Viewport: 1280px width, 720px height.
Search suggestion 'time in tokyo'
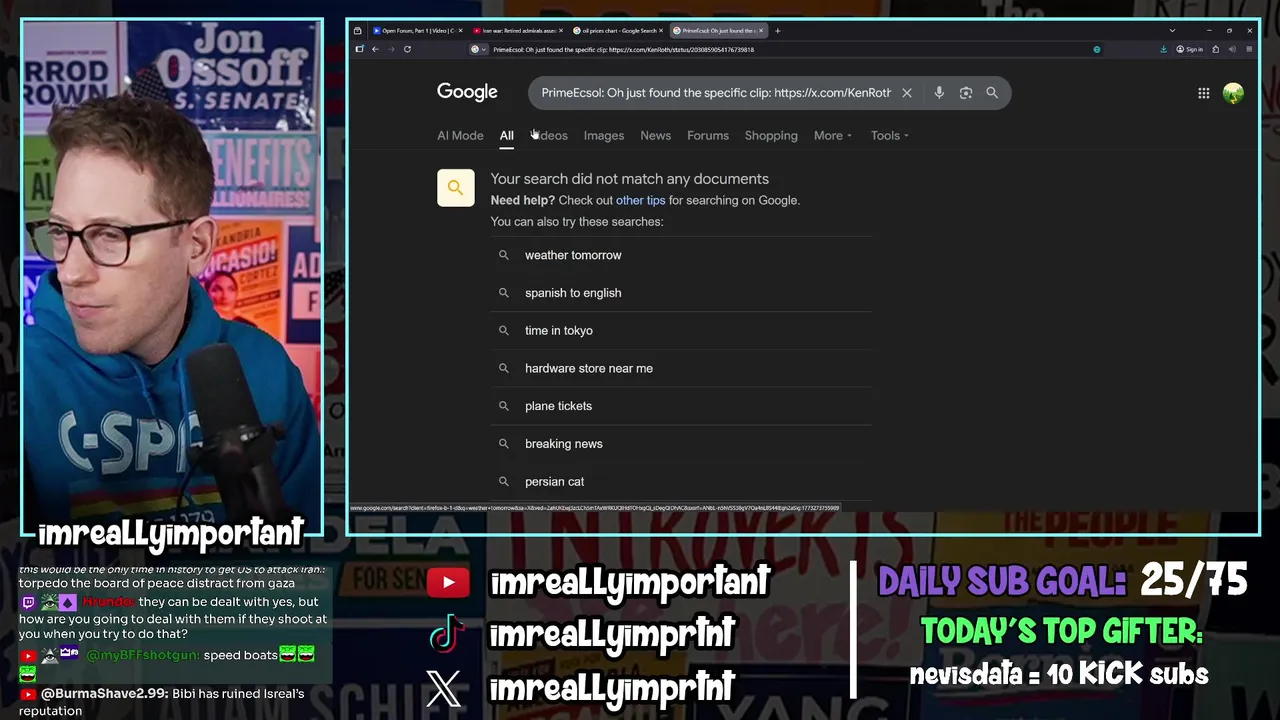pos(681,330)
